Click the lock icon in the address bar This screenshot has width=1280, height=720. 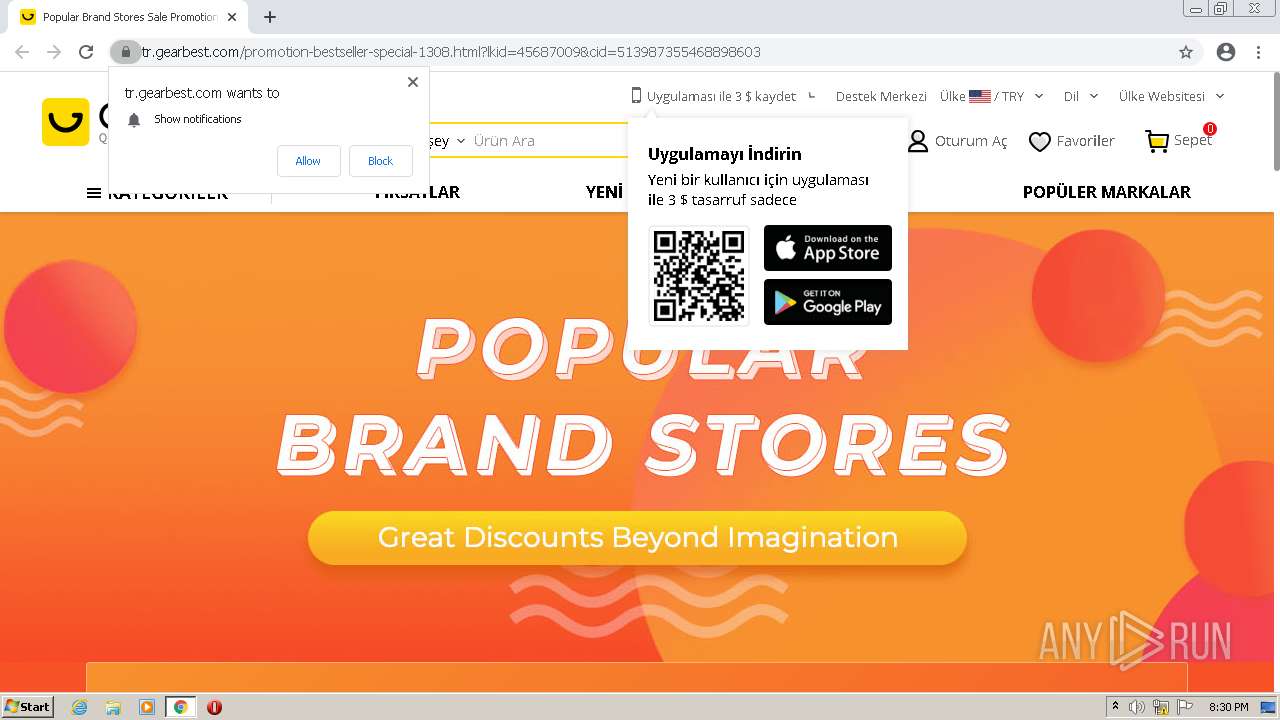[125, 52]
